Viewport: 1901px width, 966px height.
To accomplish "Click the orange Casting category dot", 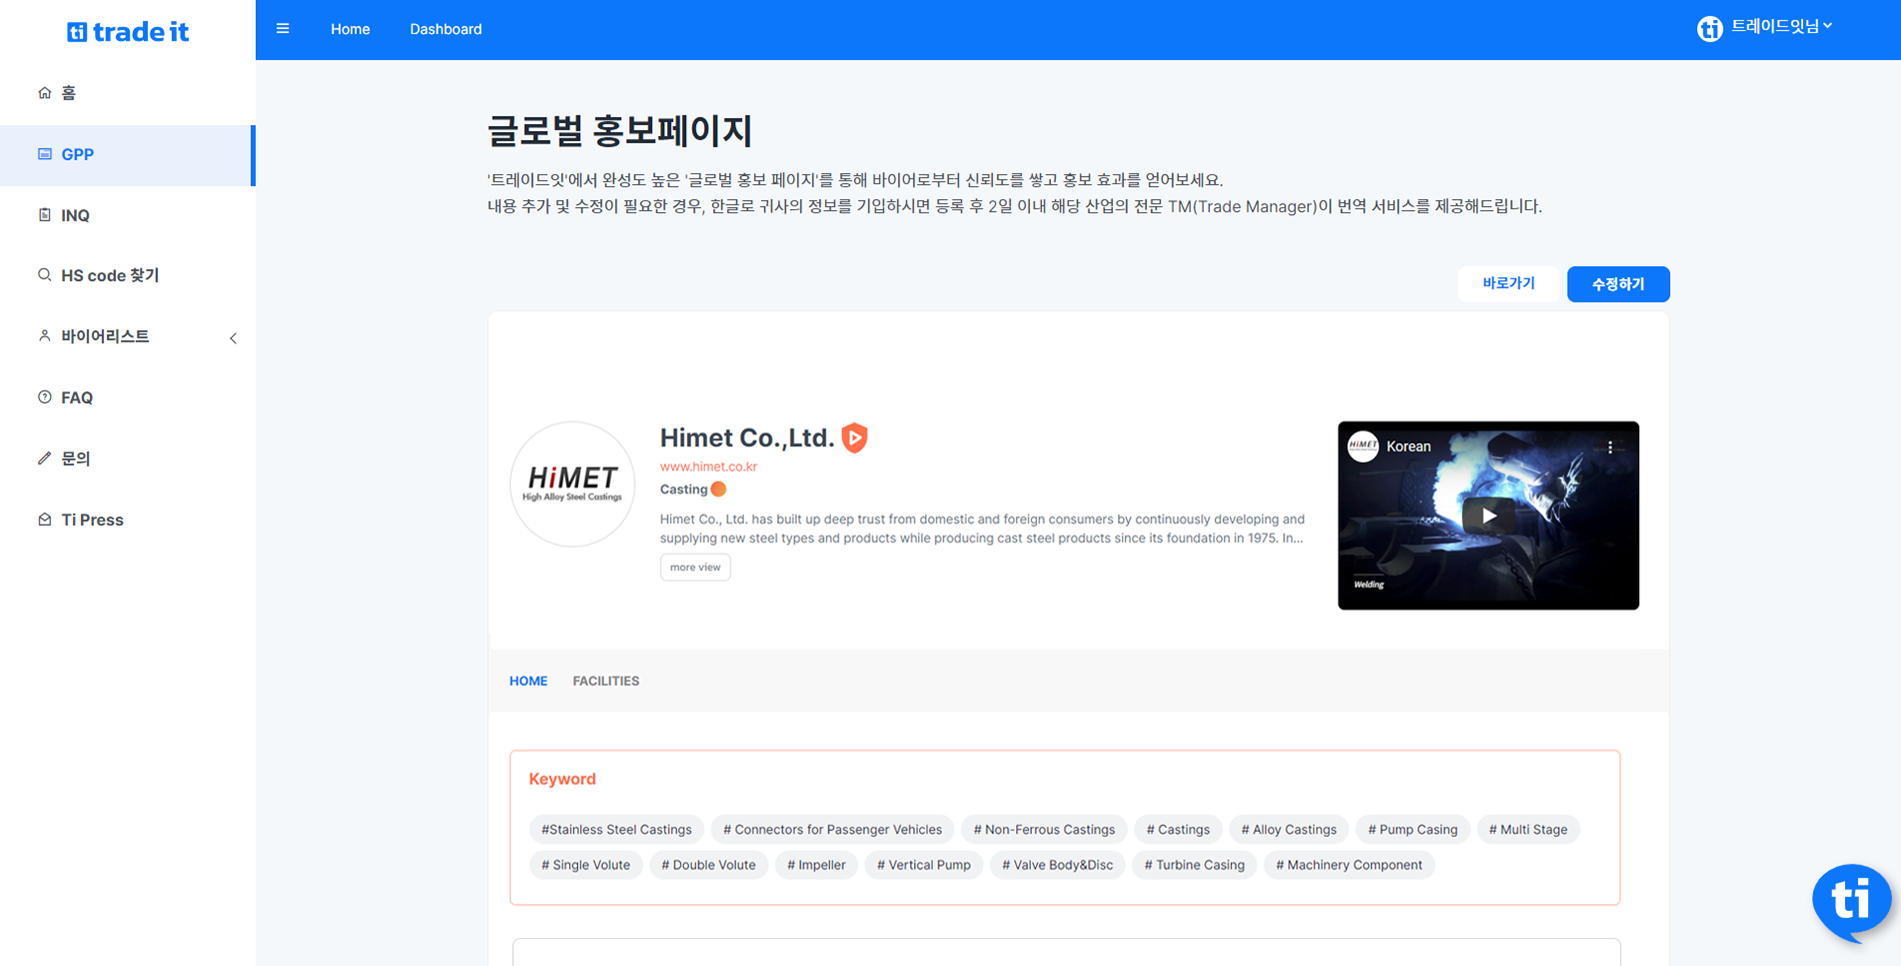I will tap(718, 489).
